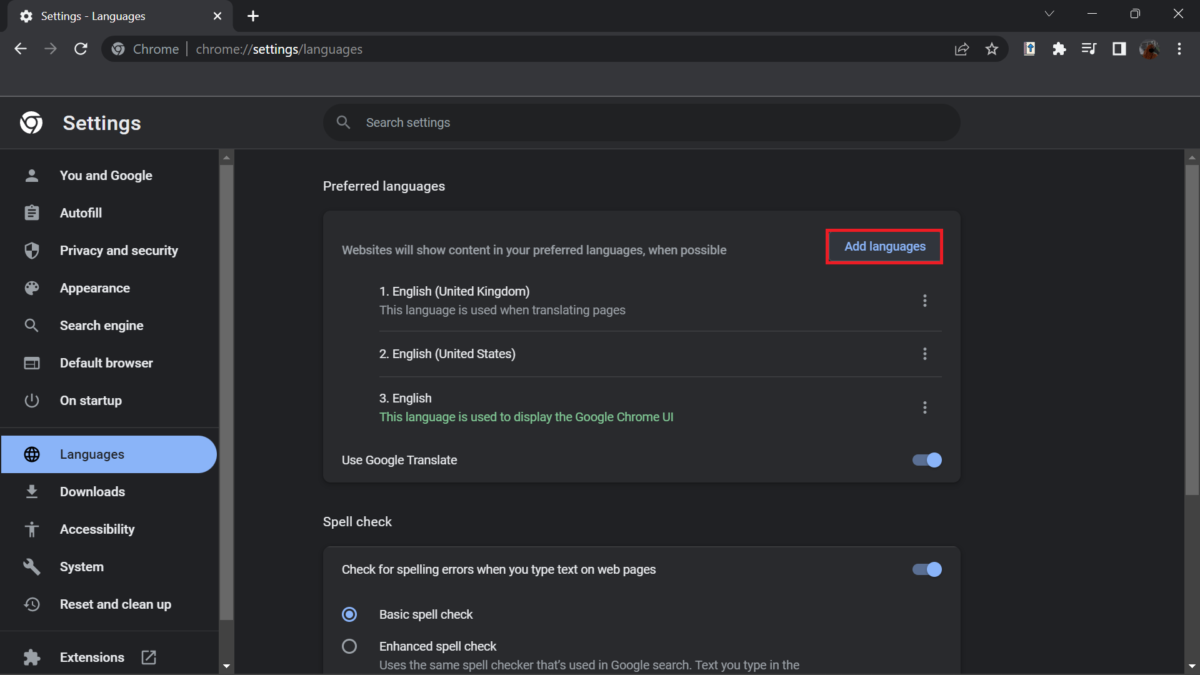Click the browser reload page icon
Screen dimensions: 1200x675
coord(81,49)
